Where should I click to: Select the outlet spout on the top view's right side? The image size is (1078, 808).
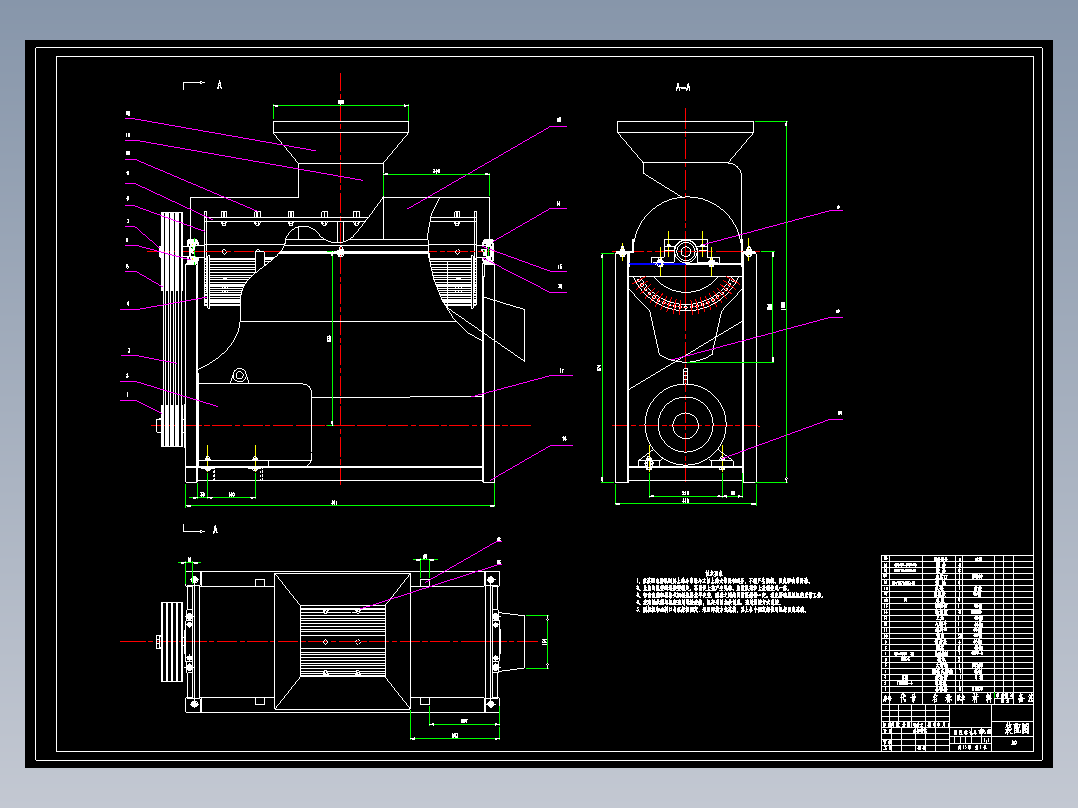(512, 641)
